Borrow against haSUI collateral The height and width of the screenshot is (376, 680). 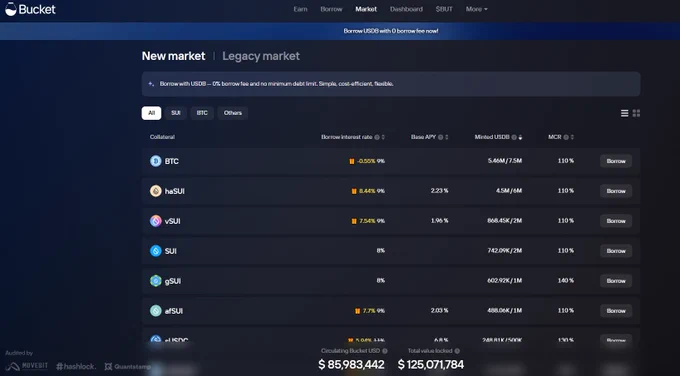pos(616,191)
